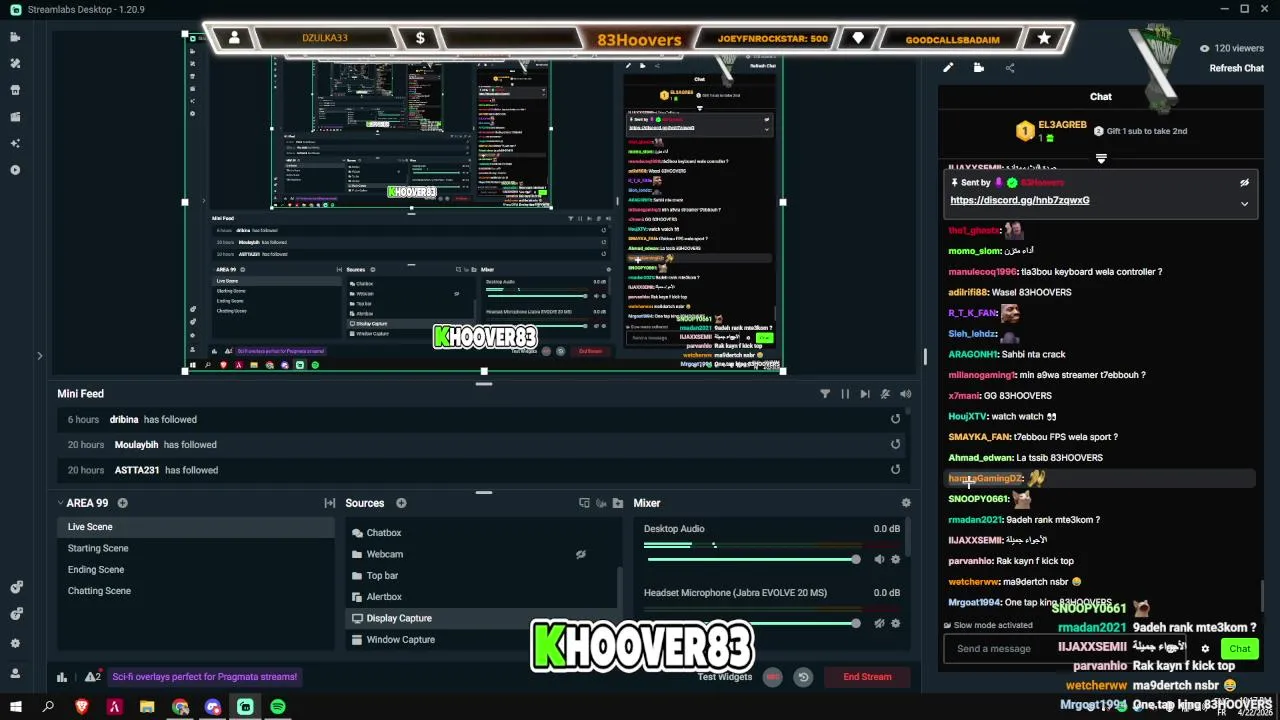Switch to Chatting Scene
This screenshot has width=1280, height=720.
click(195, 591)
